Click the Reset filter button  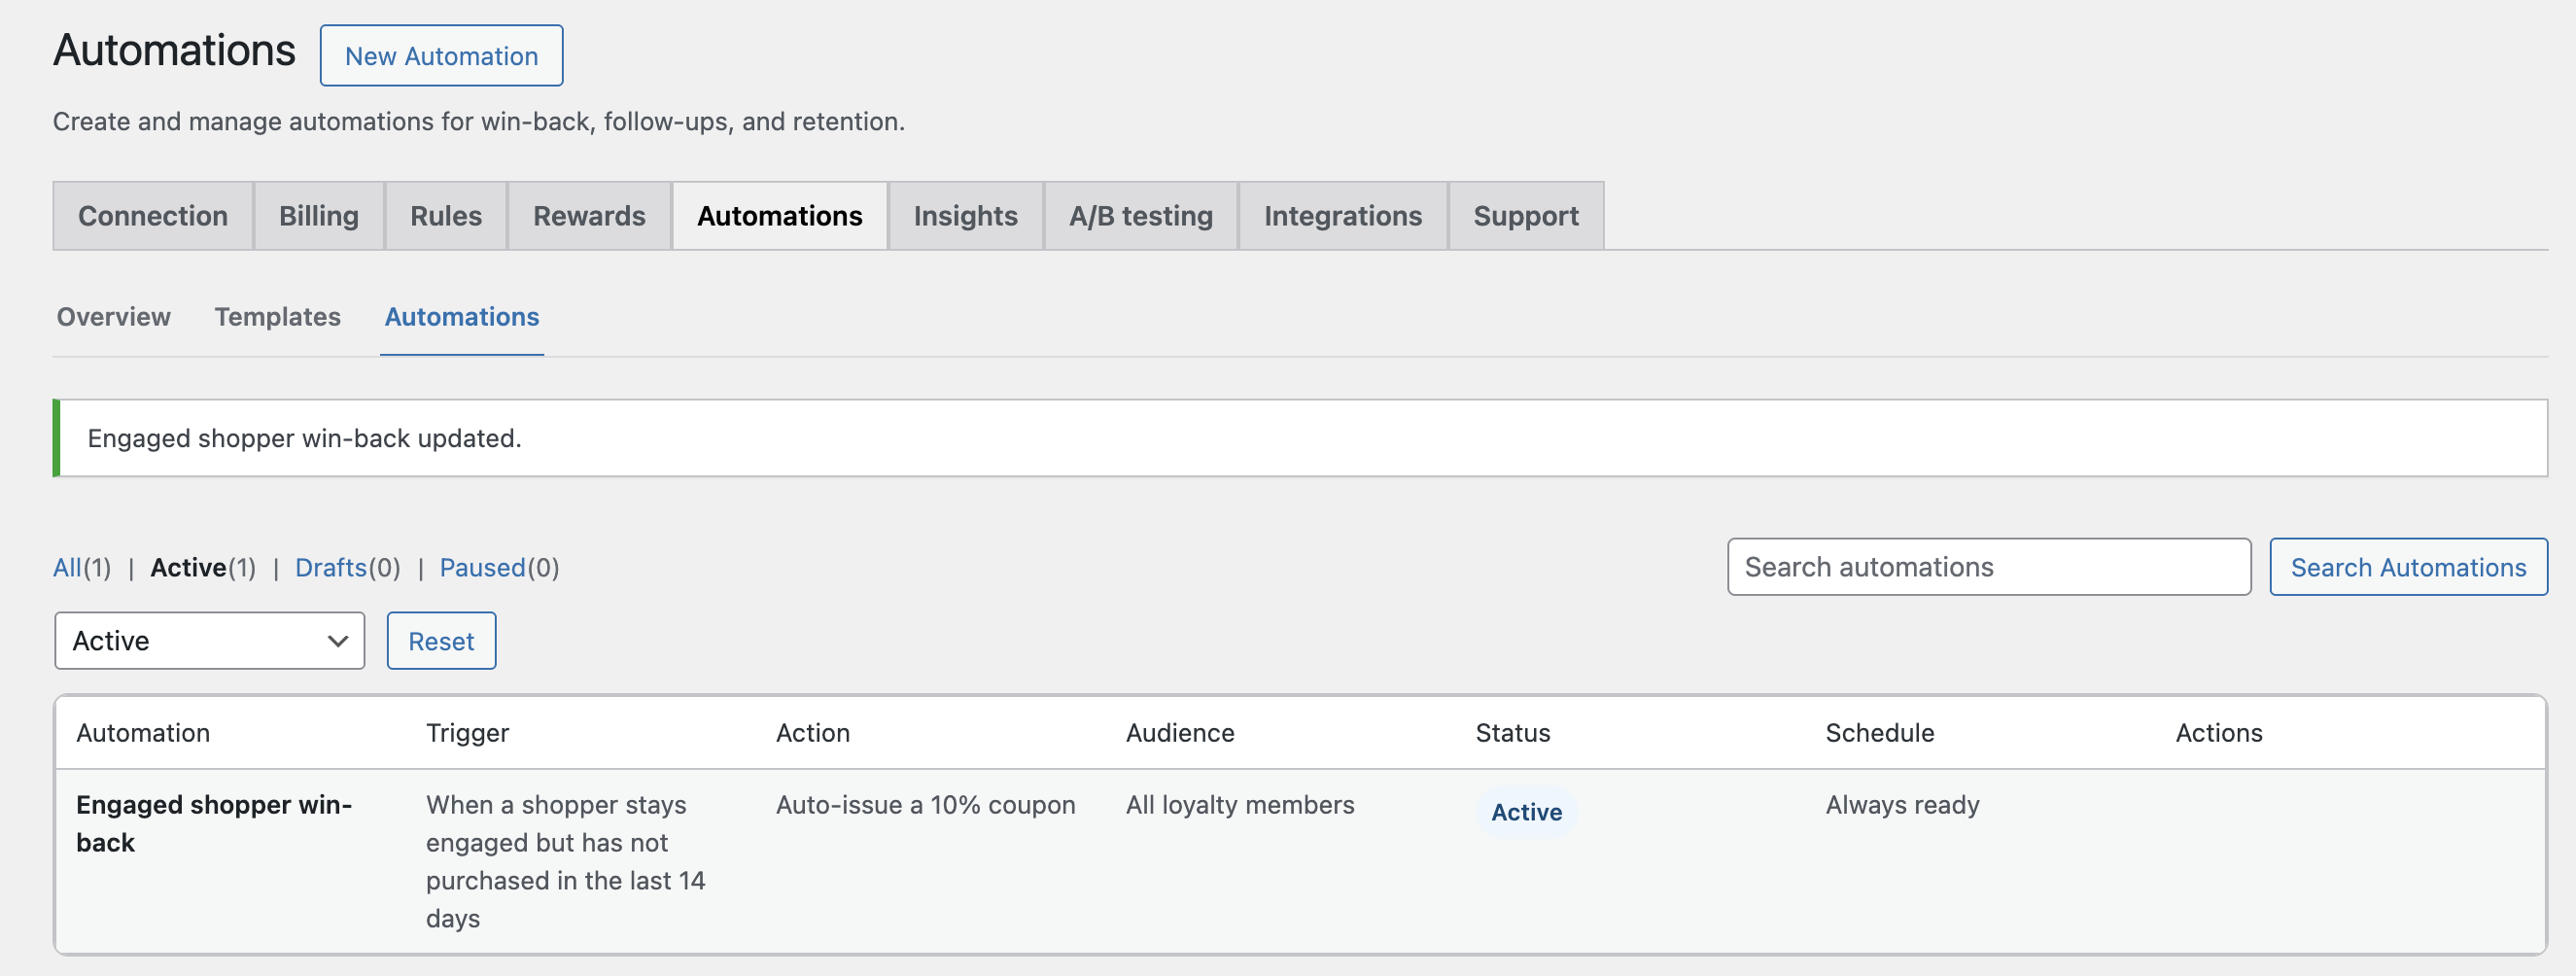(x=441, y=641)
